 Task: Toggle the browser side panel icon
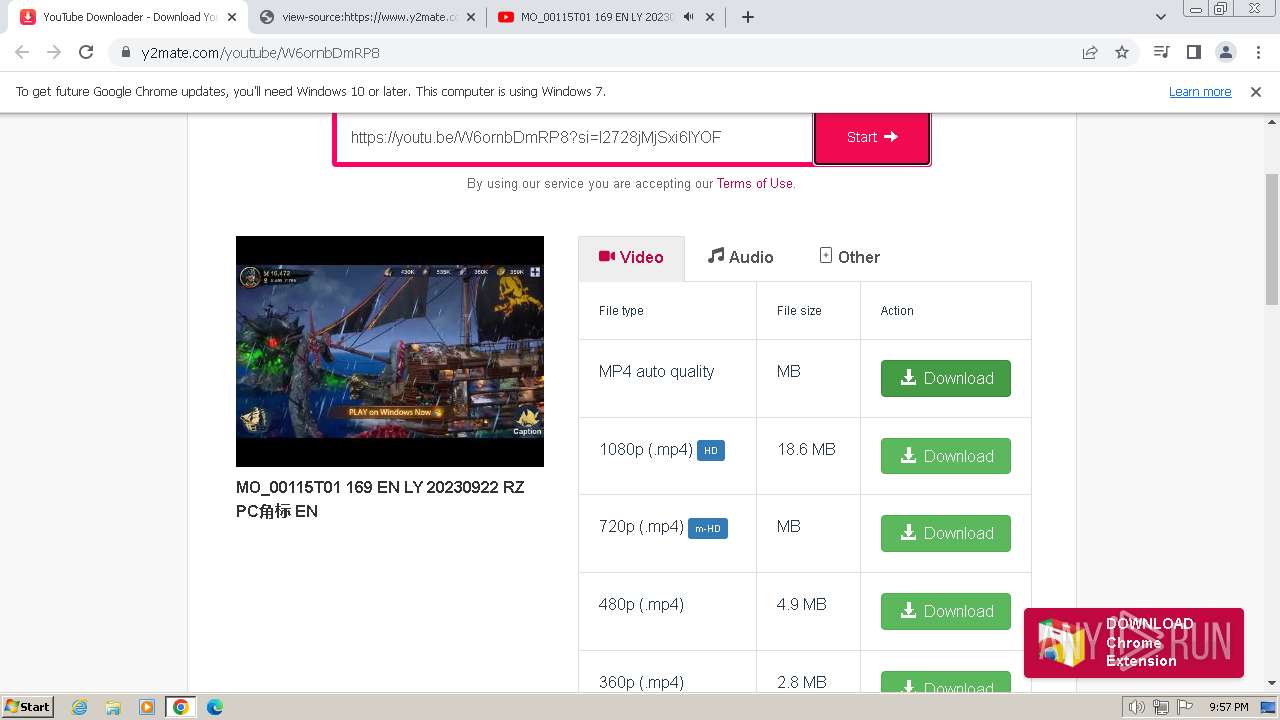click(1193, 53)
